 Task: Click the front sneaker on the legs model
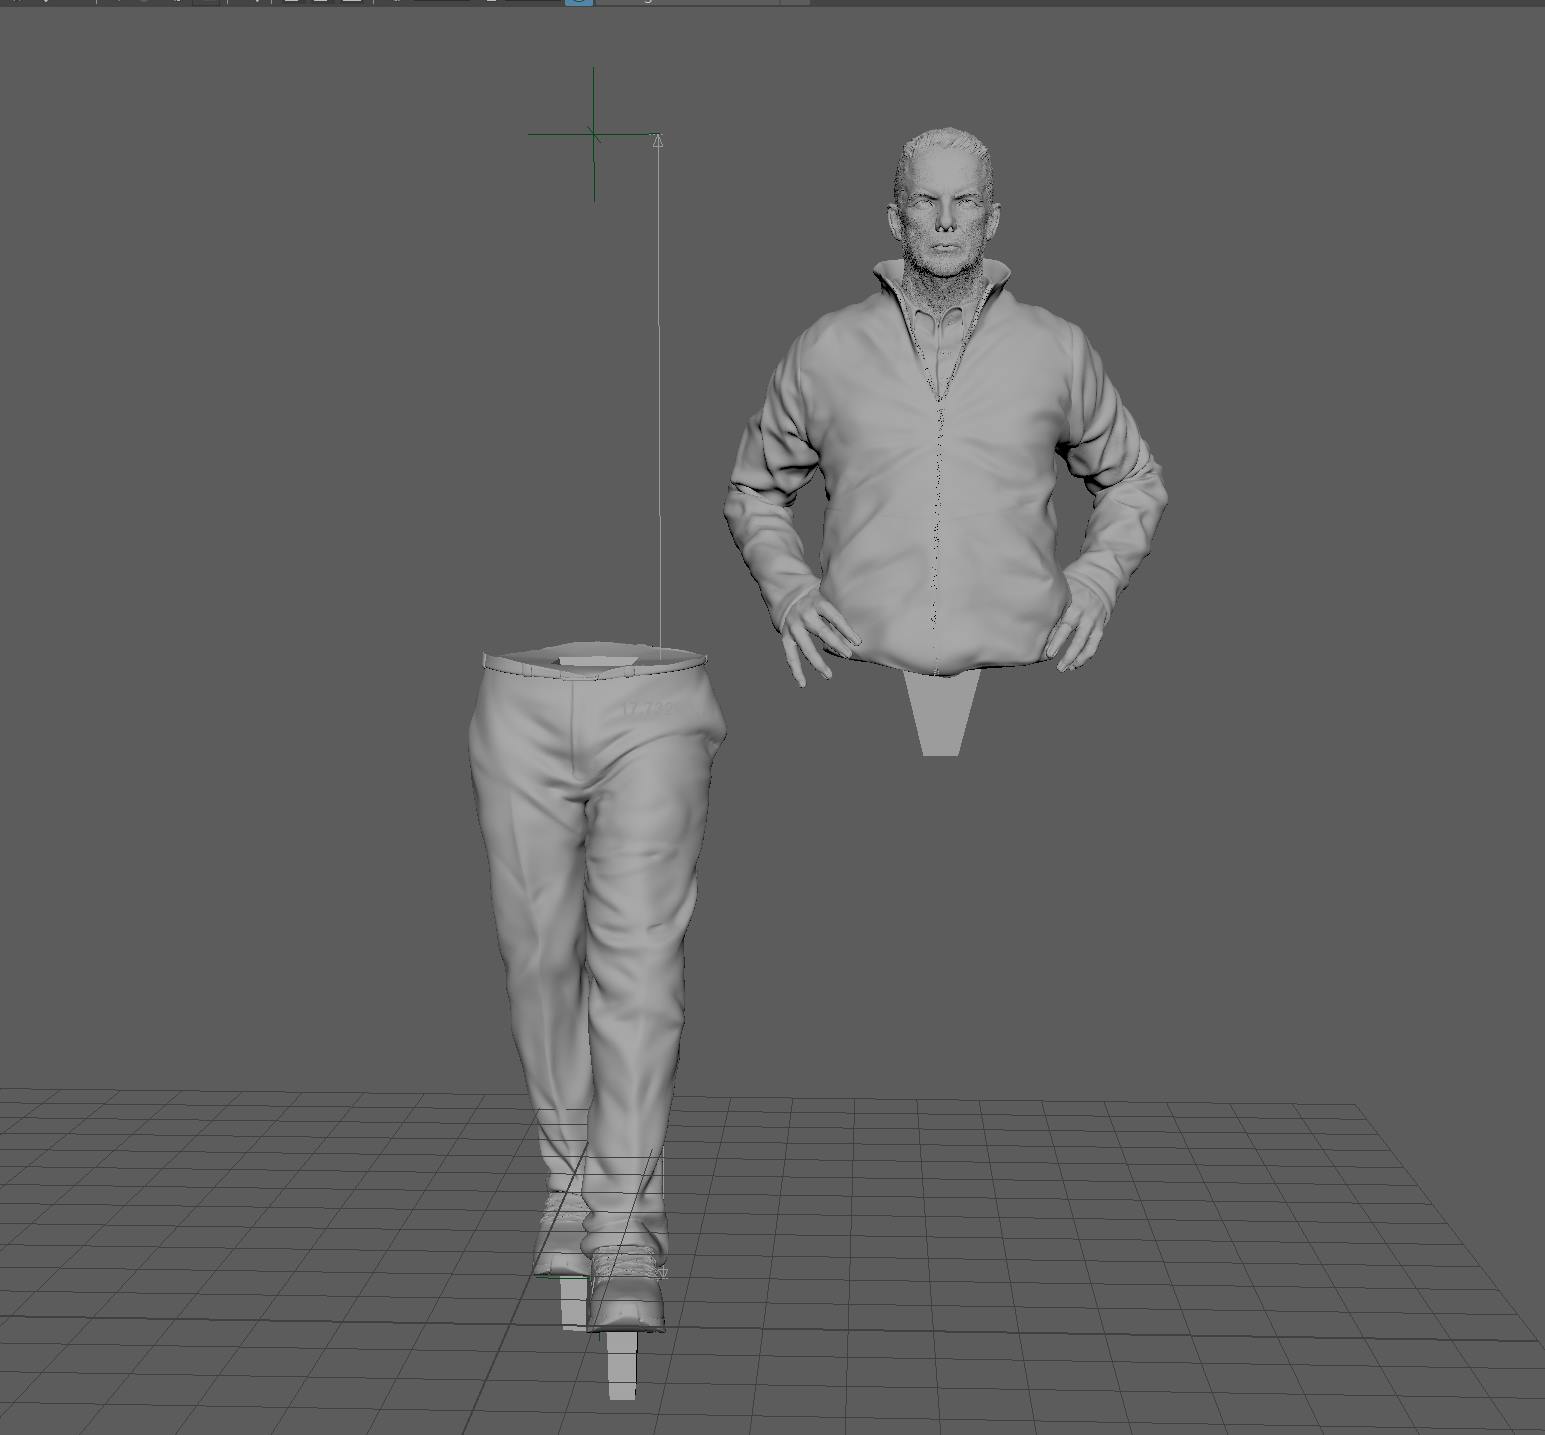626,1288
